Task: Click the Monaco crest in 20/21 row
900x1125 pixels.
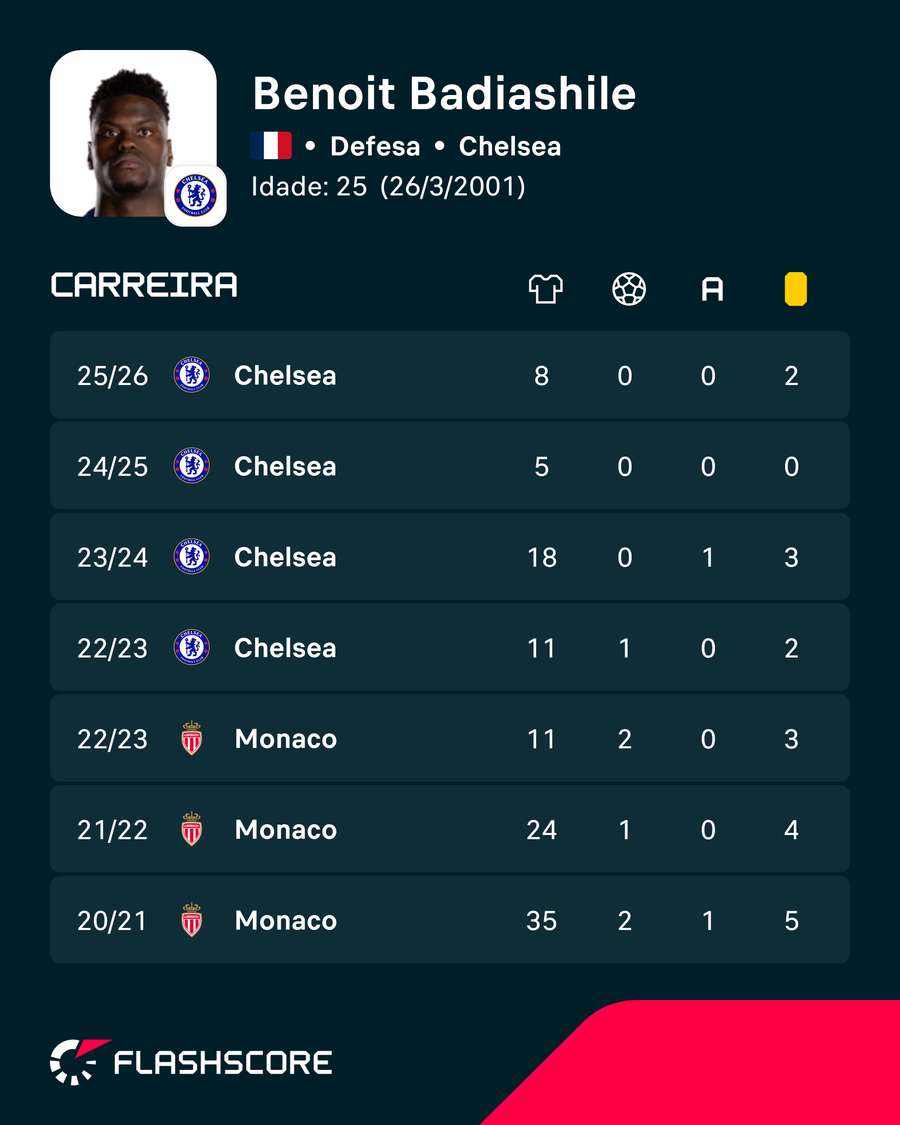Action: click(192, 920)
